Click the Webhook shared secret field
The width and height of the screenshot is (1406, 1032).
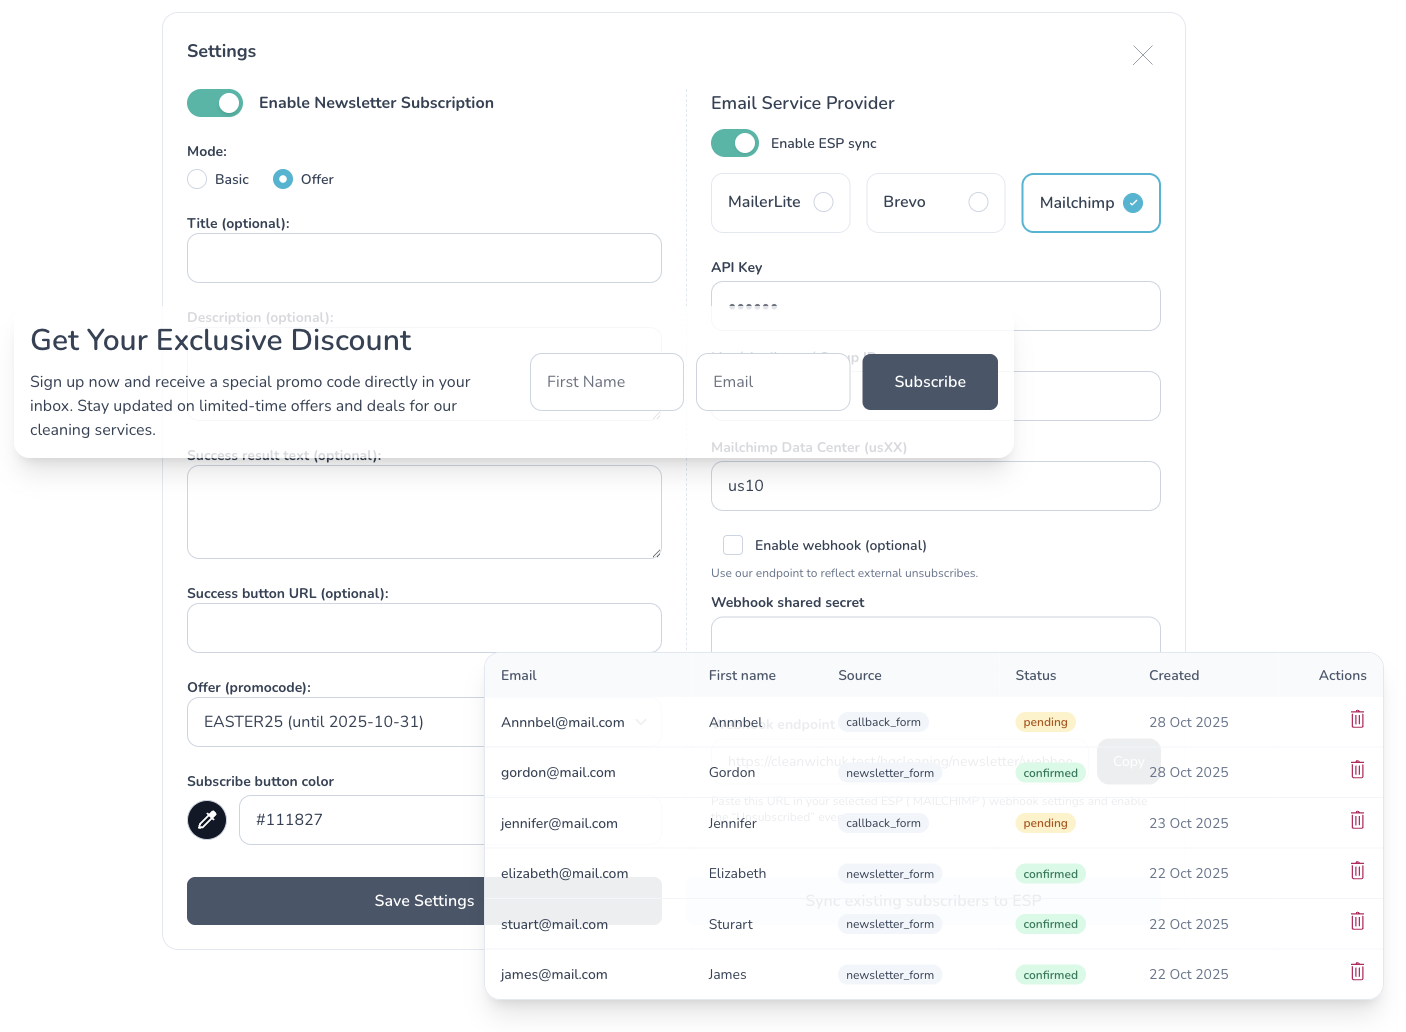[935, 635]
